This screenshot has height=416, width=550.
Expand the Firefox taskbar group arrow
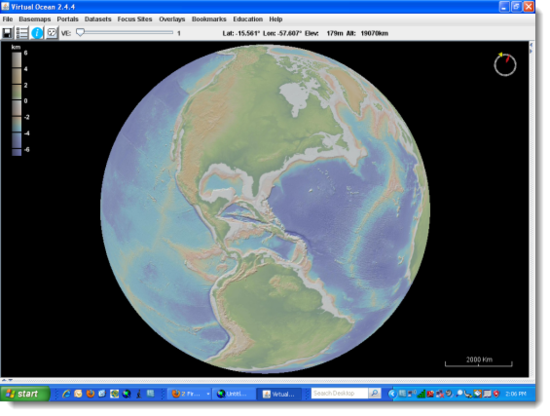click(x=208, y=394)
